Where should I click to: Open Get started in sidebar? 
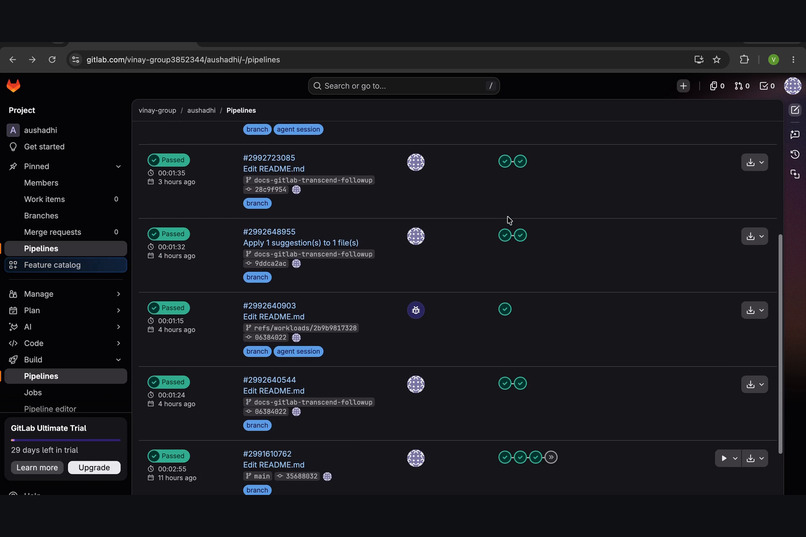click(x=65, y=147)
